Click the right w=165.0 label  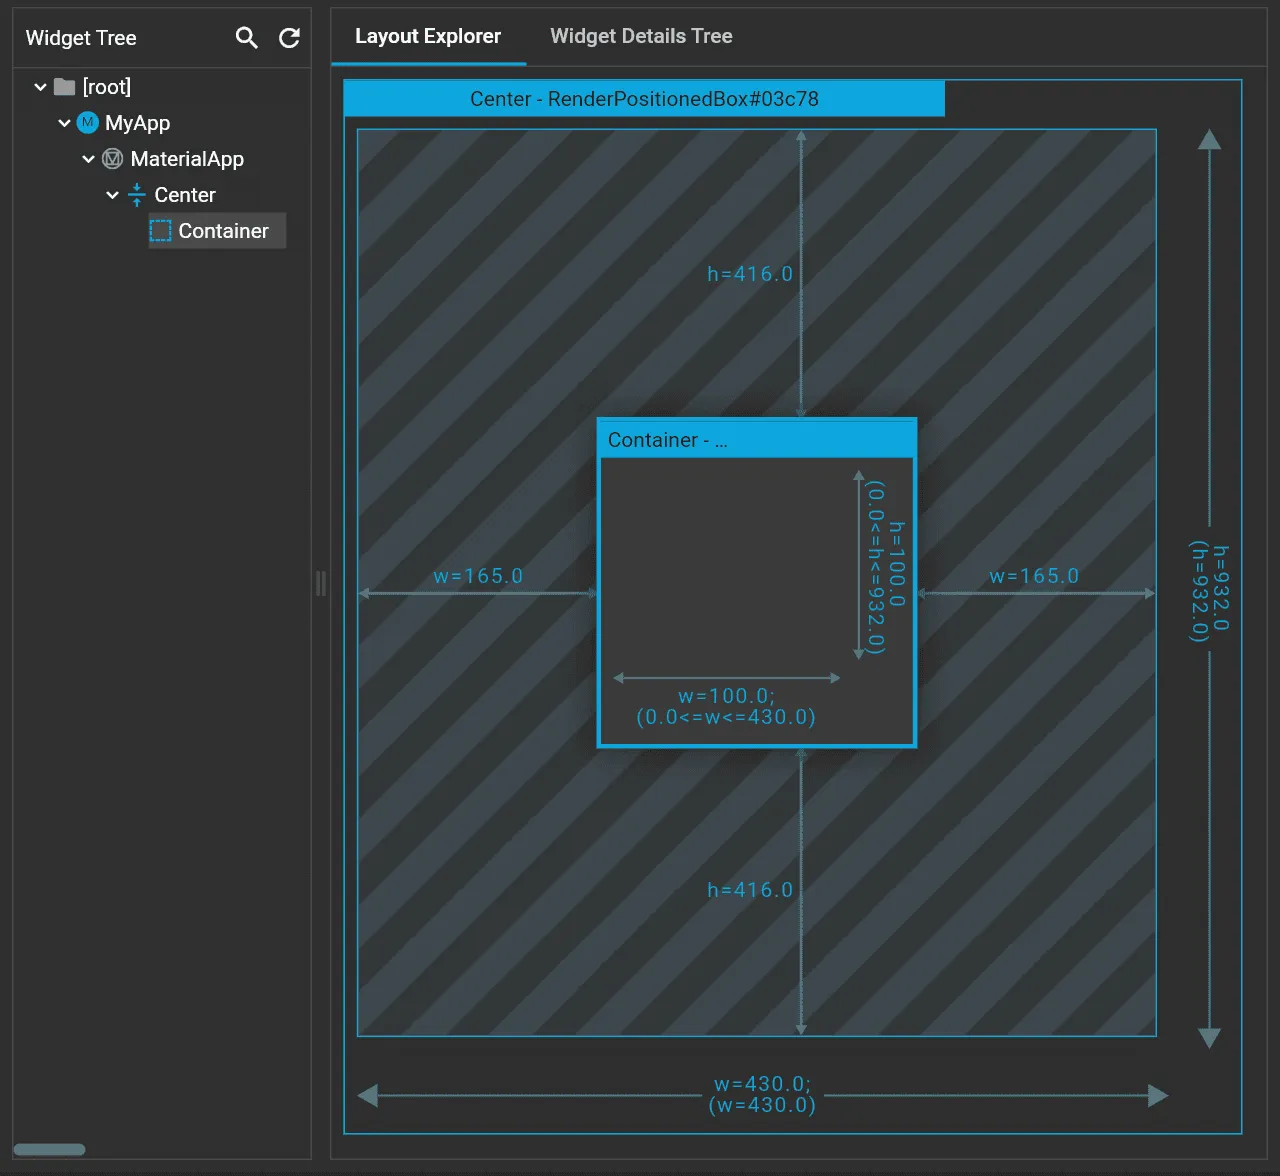click(1034, 576)
